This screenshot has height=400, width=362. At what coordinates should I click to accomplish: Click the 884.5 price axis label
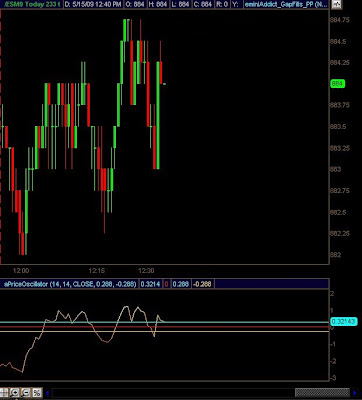tap(338, 42)
